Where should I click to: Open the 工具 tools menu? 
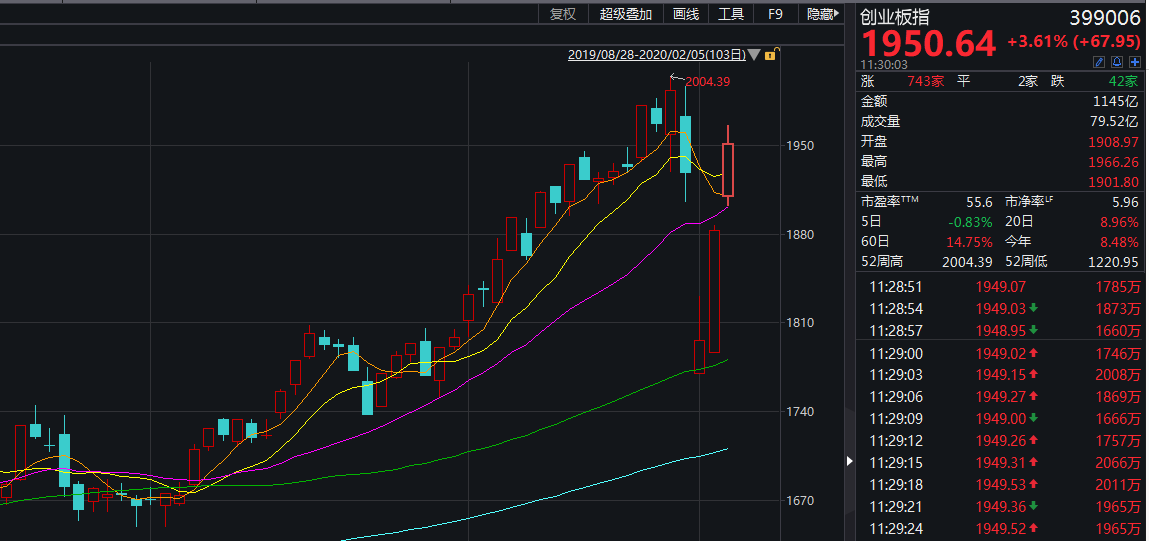pyautogui.click(x=731, y=14)
